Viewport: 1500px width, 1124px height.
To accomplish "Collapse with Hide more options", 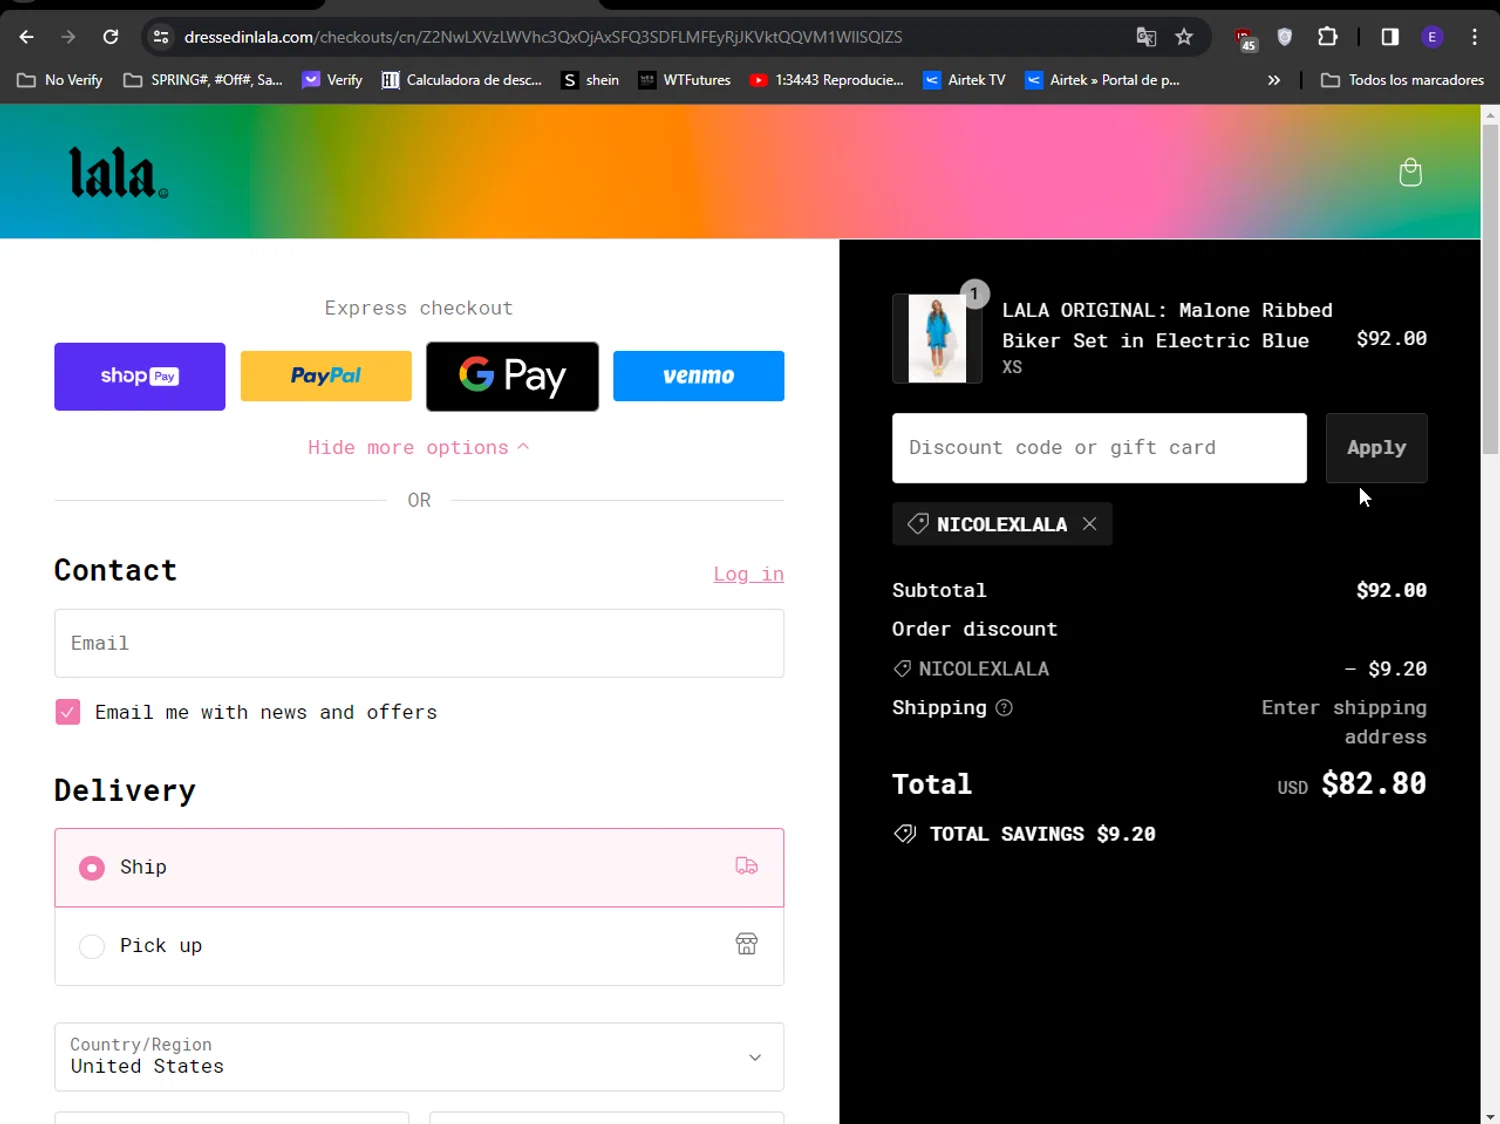I will pos(418,448).
